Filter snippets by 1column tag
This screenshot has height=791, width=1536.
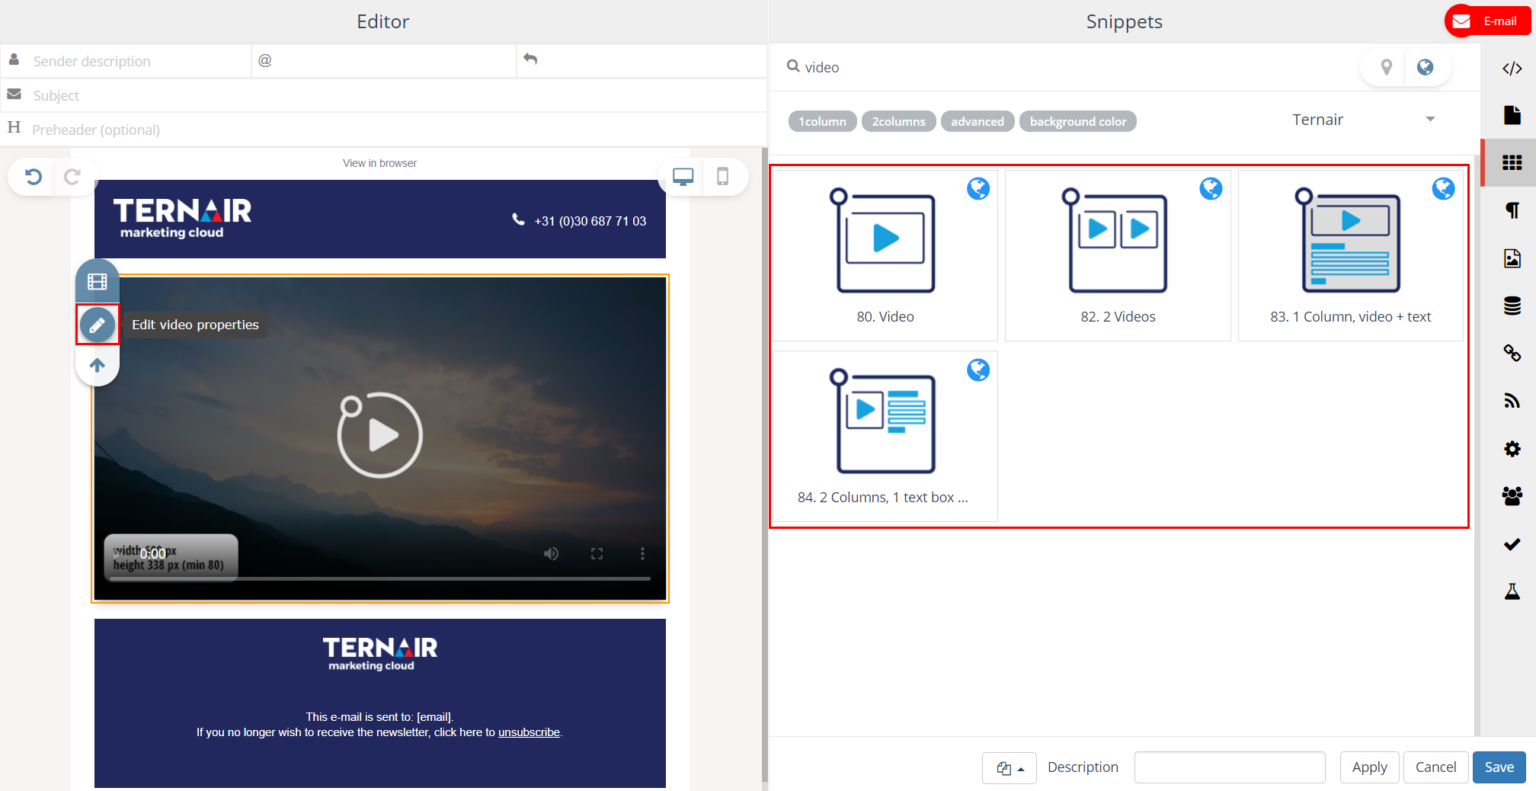coord(822,121)
